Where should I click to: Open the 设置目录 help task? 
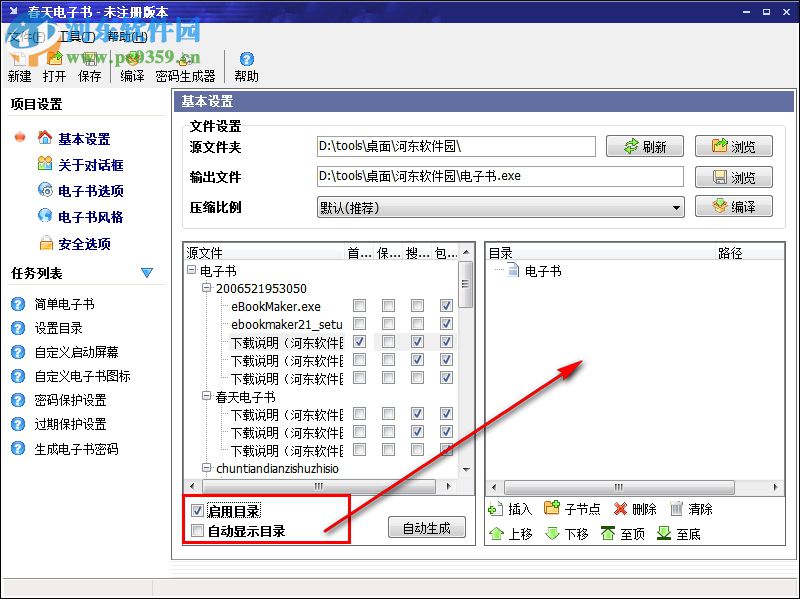(59, 328)
